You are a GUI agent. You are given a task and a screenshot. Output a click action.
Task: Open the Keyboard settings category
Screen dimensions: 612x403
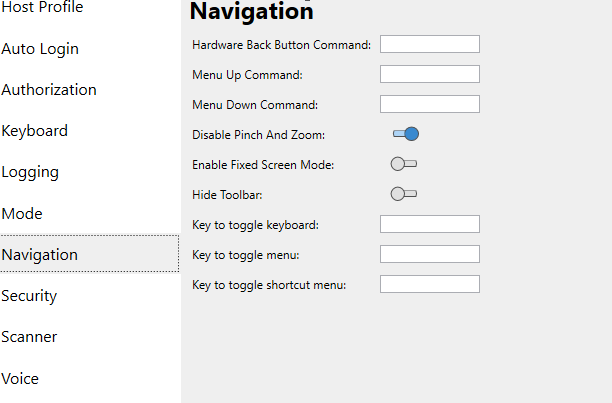35,131
